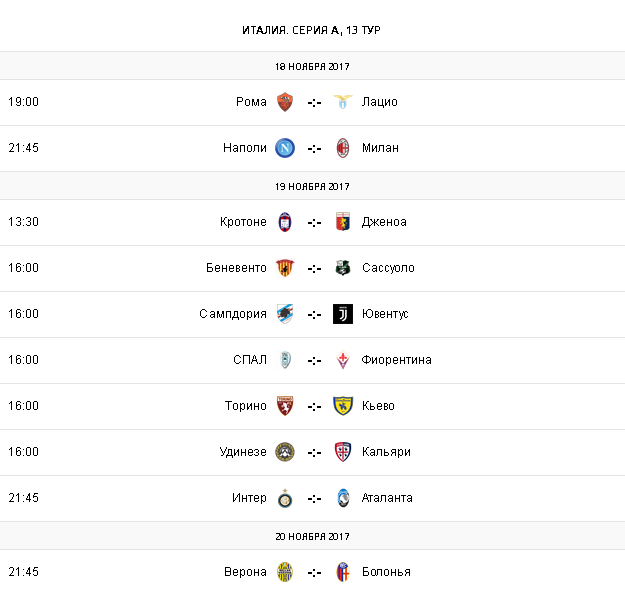The image size is (625, 592).
Task: Click the Juventus black J logo
Action: 343,314
